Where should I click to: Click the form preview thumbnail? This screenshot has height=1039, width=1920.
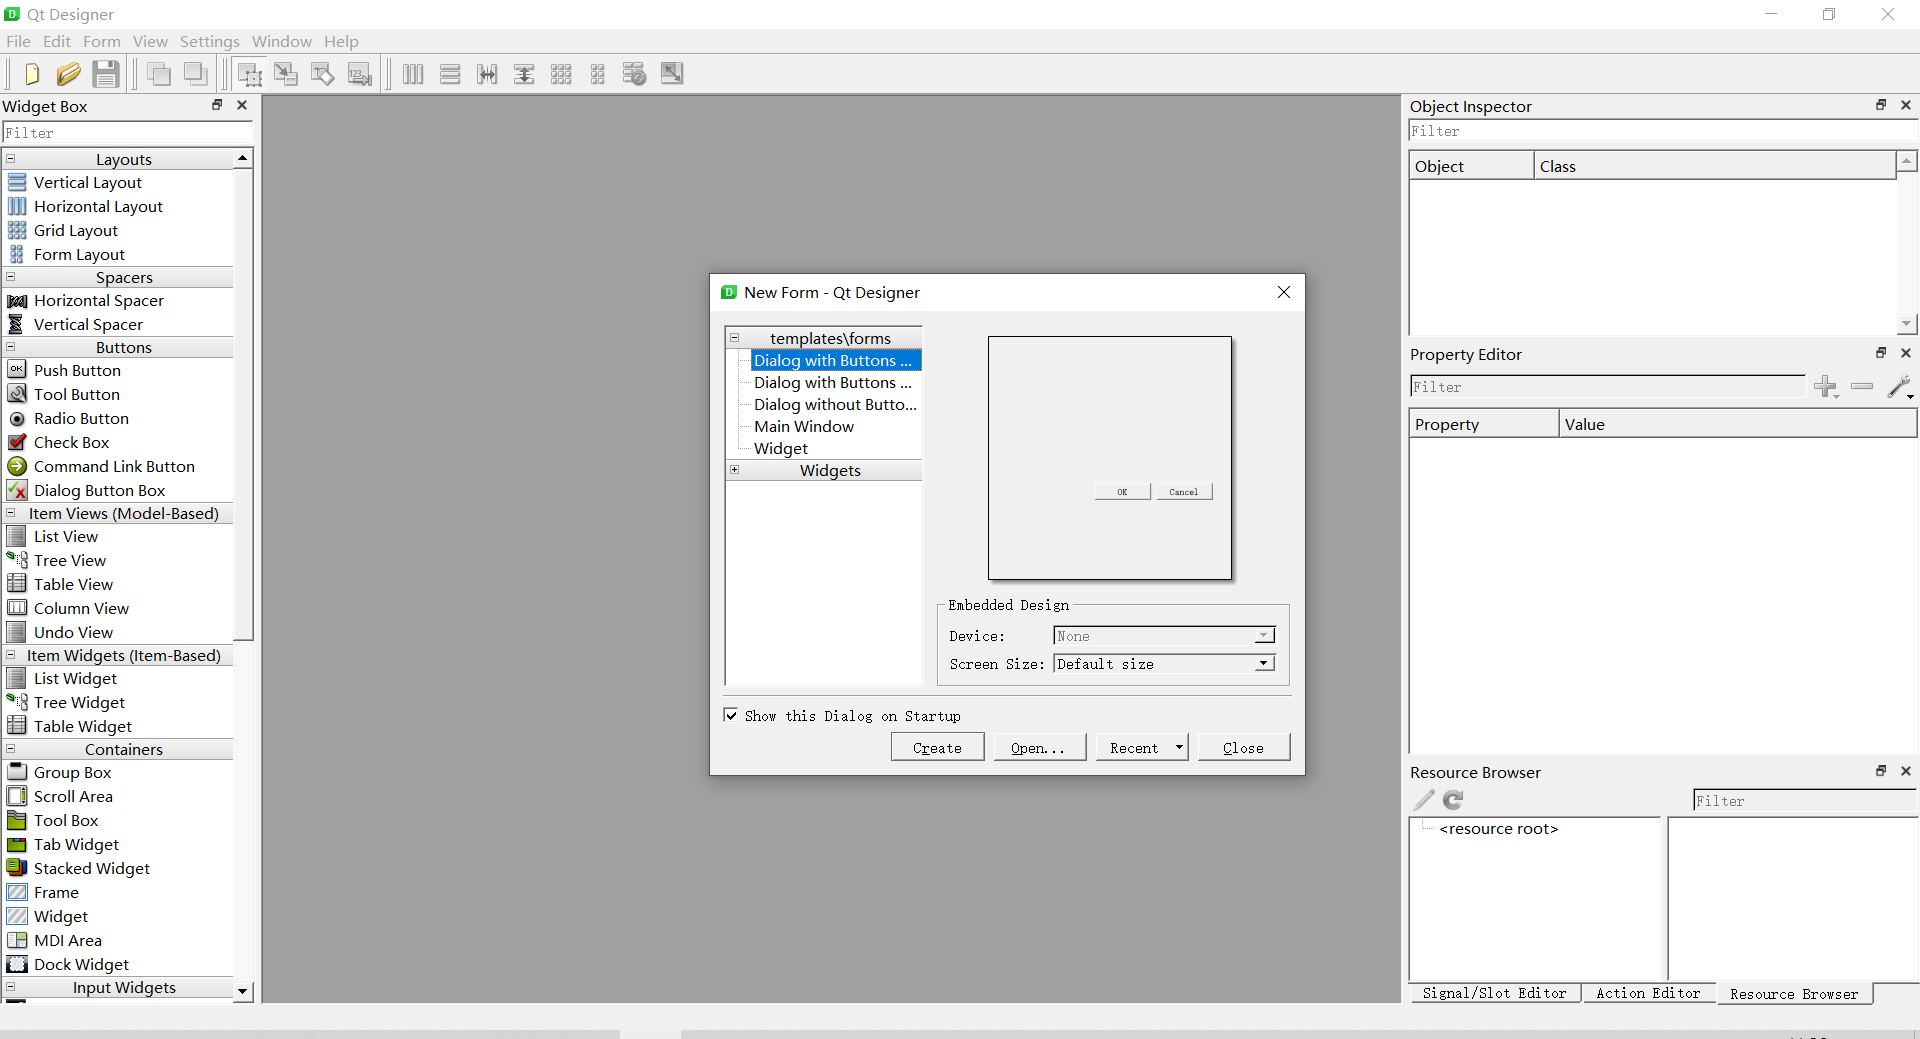1110,458
